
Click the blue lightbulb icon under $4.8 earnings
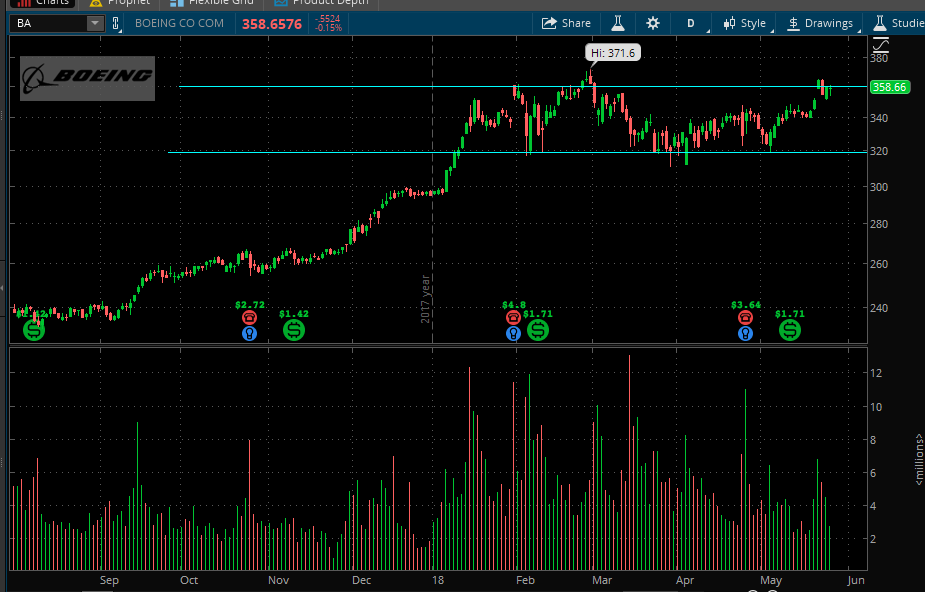(x=513, y=334)
